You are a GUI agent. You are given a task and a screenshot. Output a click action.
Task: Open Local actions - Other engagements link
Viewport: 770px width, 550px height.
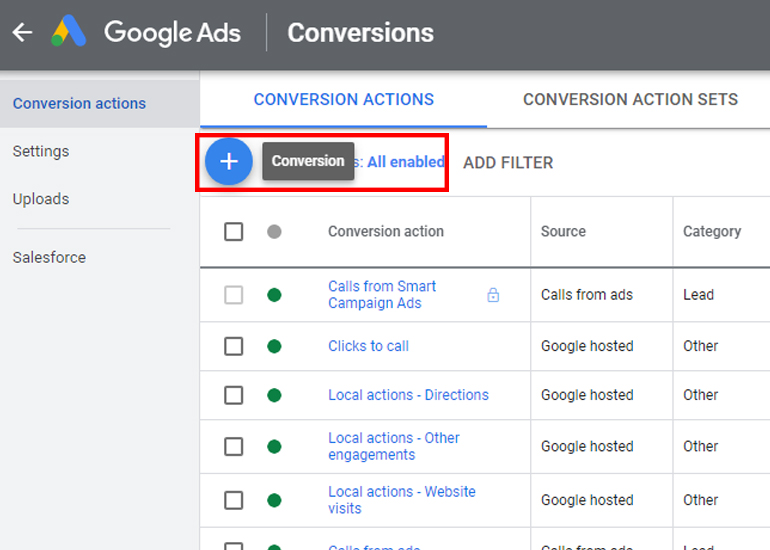click(393, 446)
